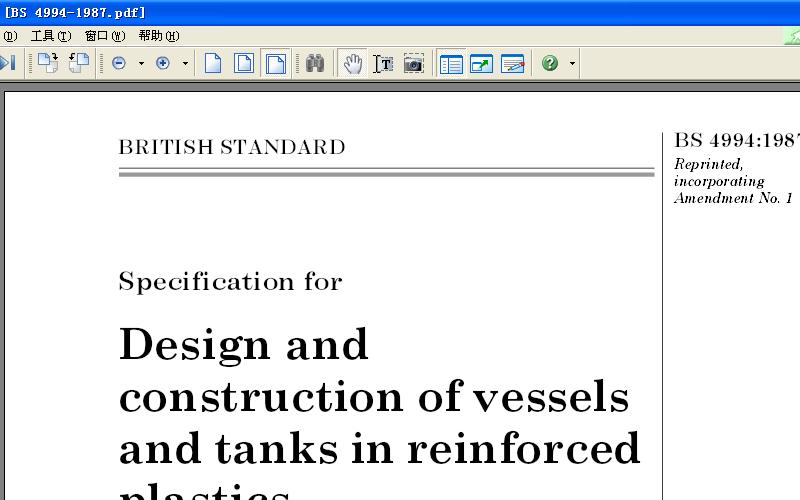Open search with the binoculars icon
The image size is (800, 500).
click(315, 63)
